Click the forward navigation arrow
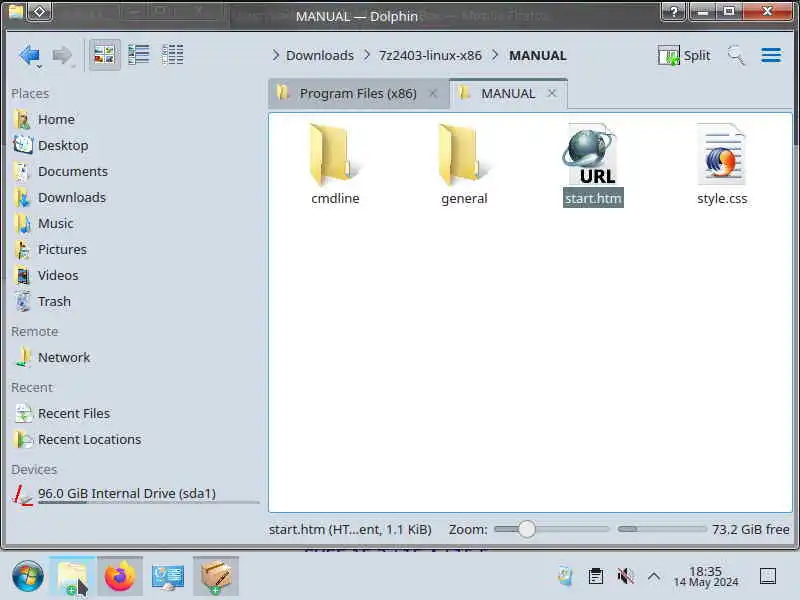The width and height of the screenshot is (800, 600). click(62, 55)
